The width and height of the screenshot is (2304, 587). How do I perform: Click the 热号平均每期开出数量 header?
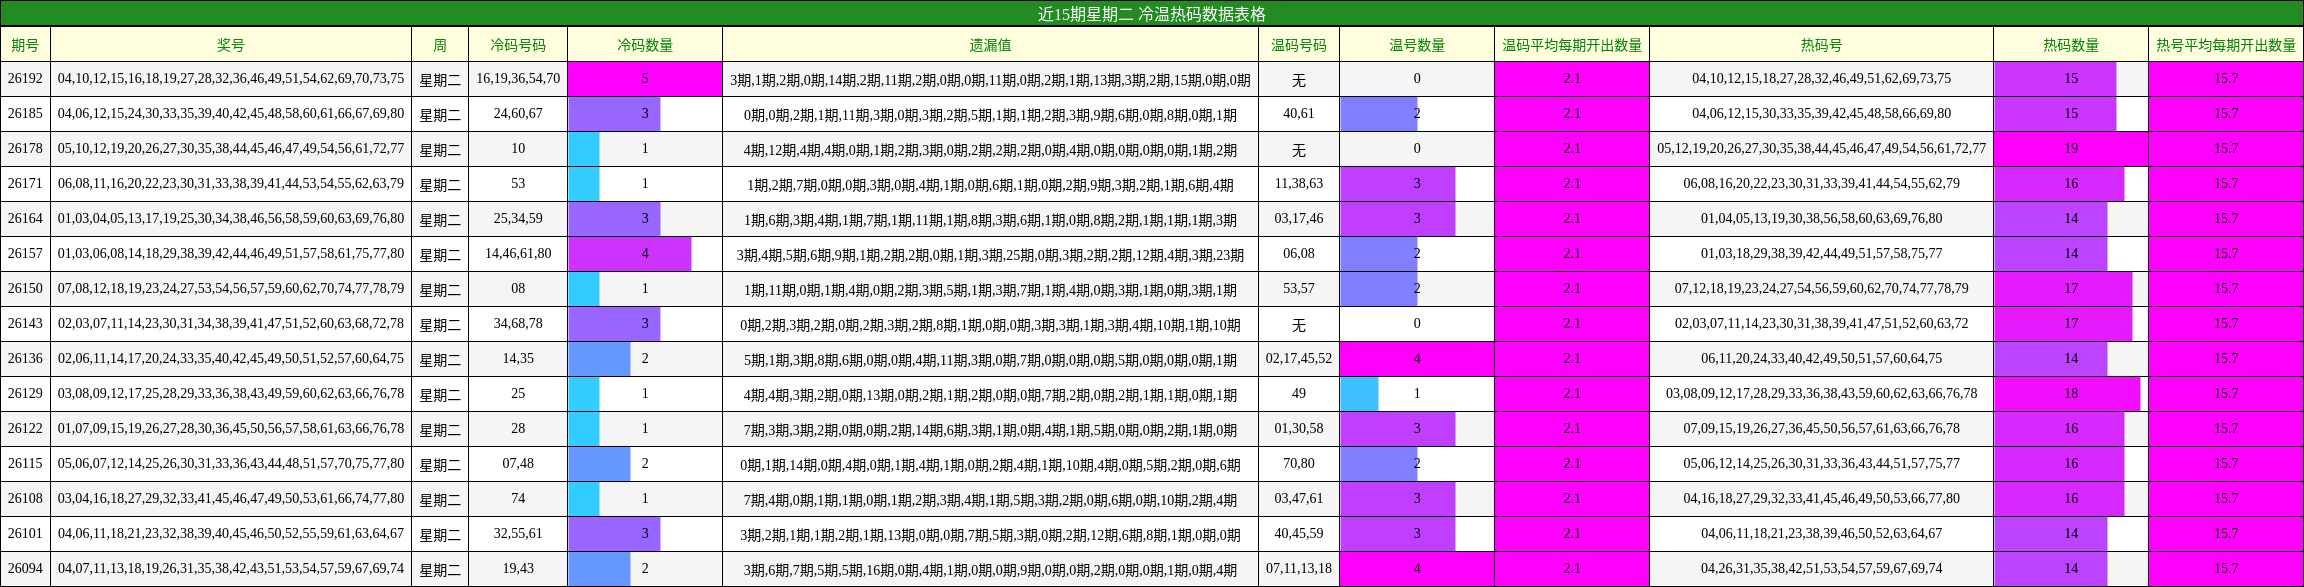[x=2226, y=45]
